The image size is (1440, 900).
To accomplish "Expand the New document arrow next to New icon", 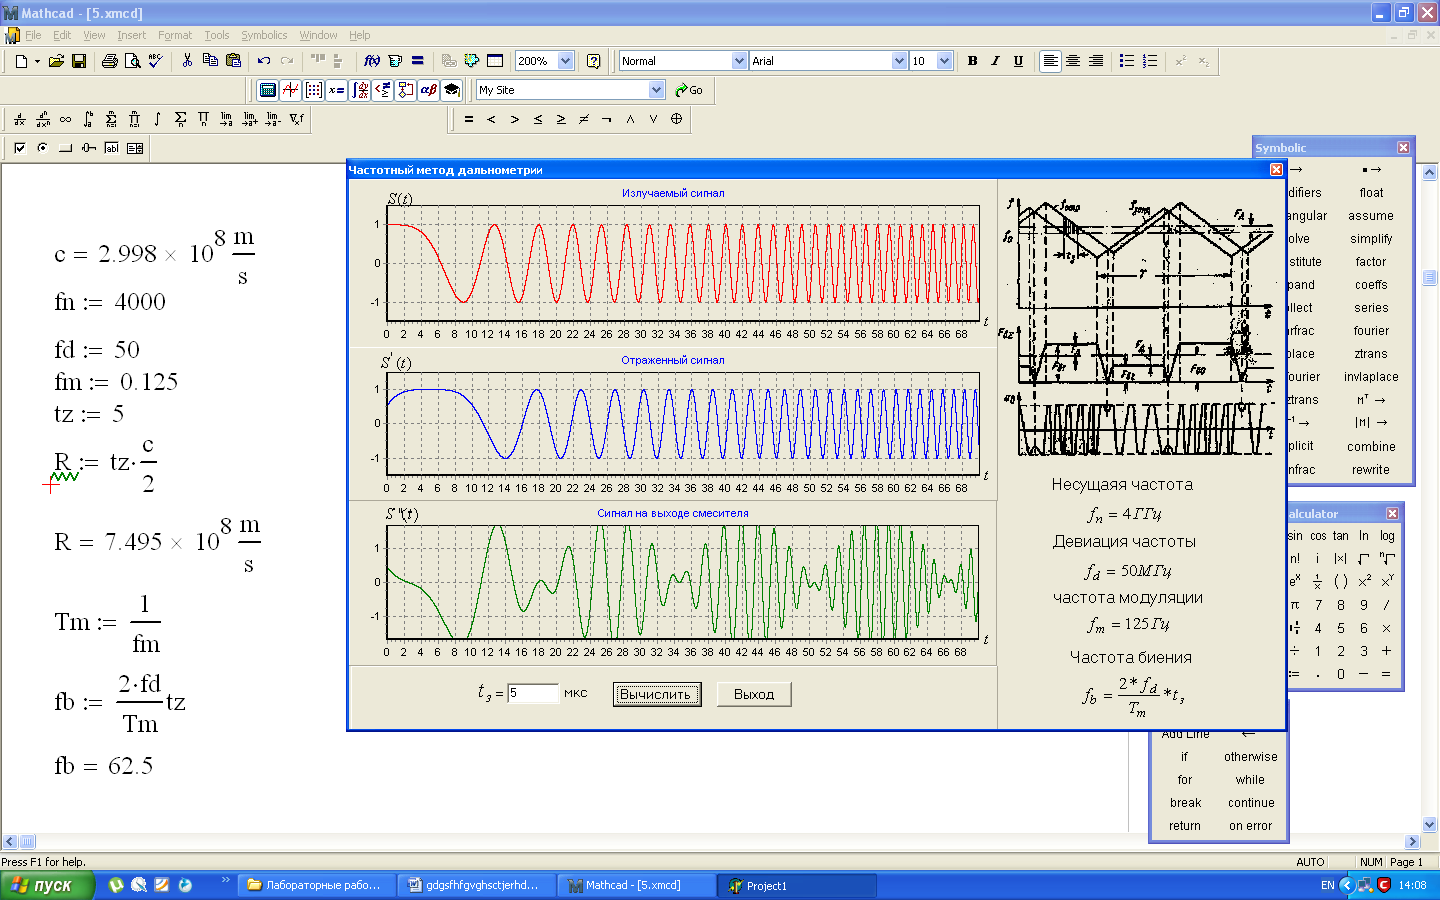I will pos(37,61).
